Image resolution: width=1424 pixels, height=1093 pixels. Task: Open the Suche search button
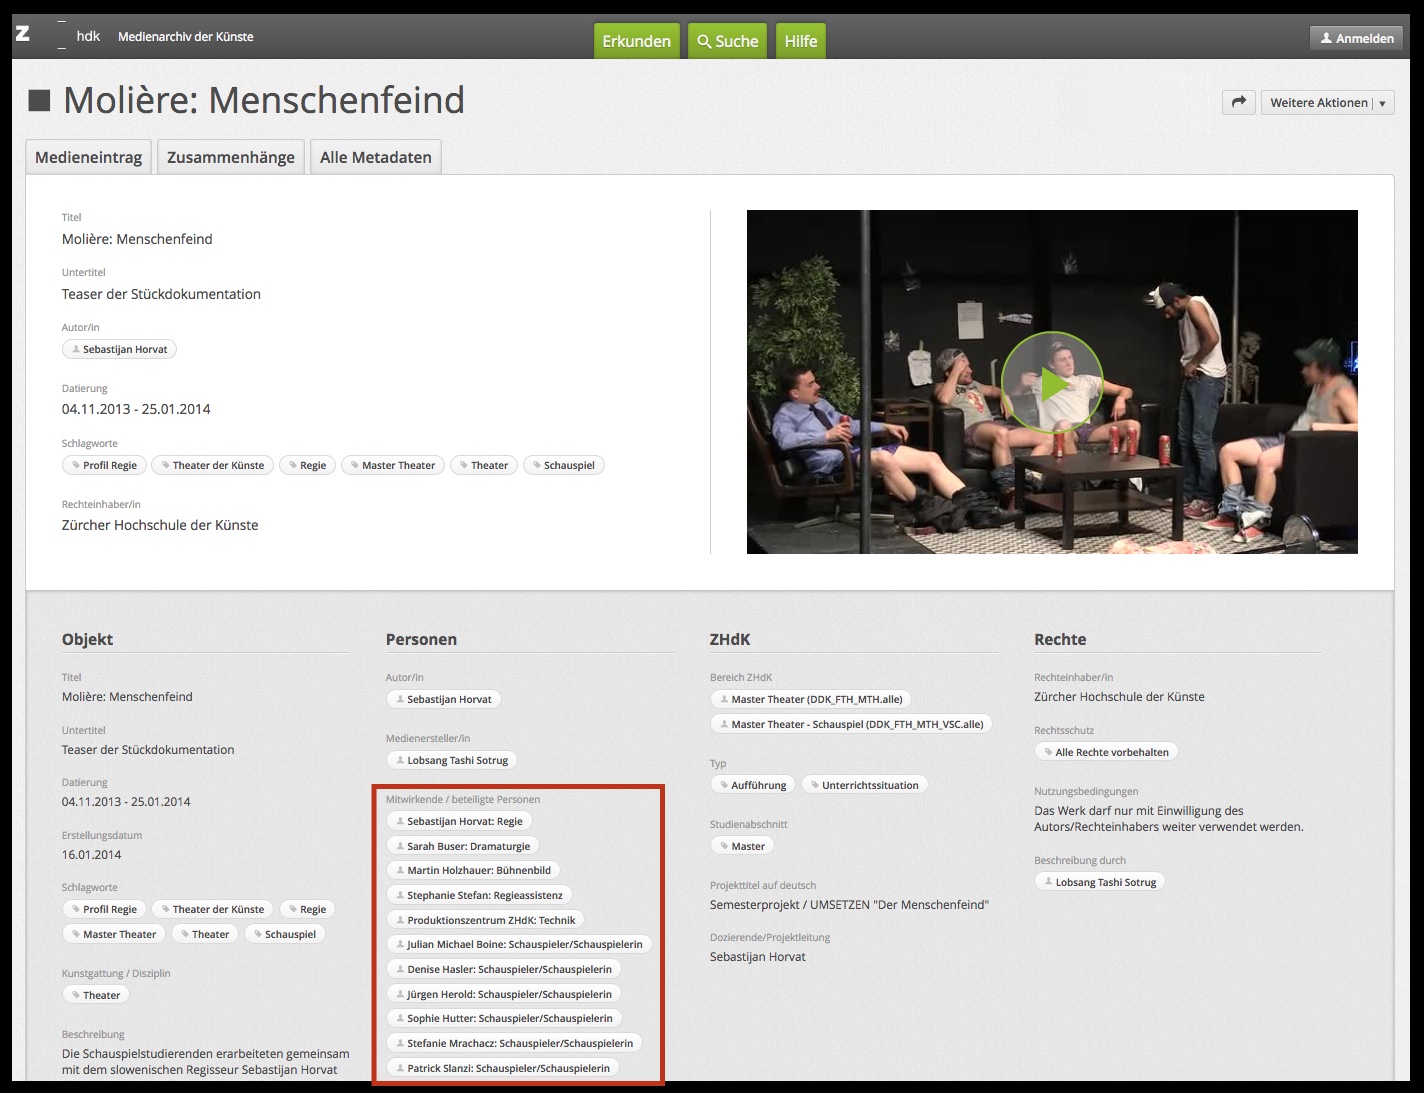[x=727, y=41]
